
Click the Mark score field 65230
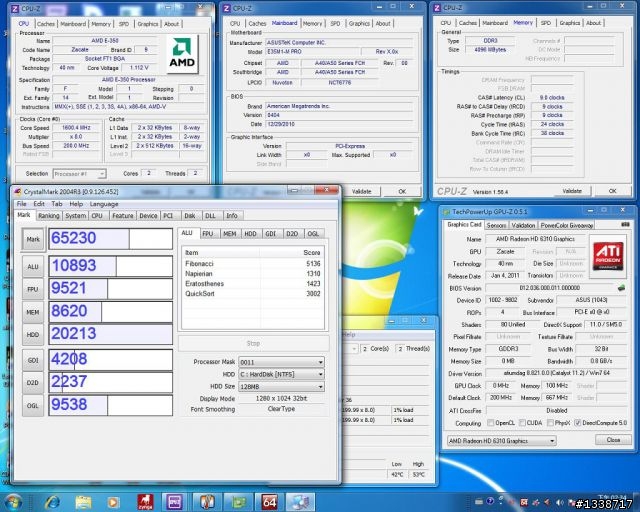(x=111, y=239)
